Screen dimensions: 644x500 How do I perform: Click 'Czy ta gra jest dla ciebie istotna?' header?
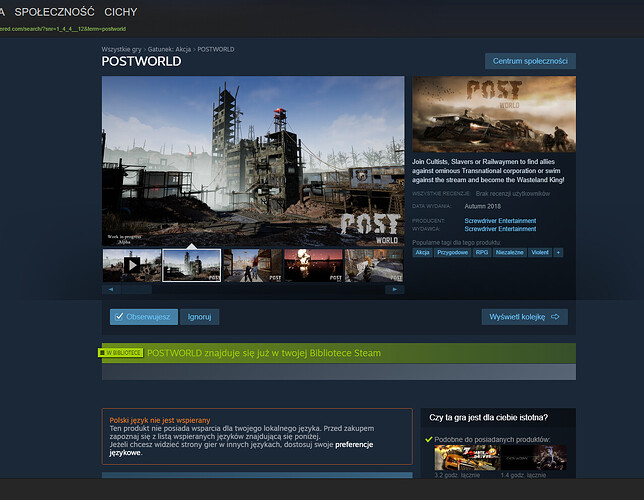[x=488, y=417]
